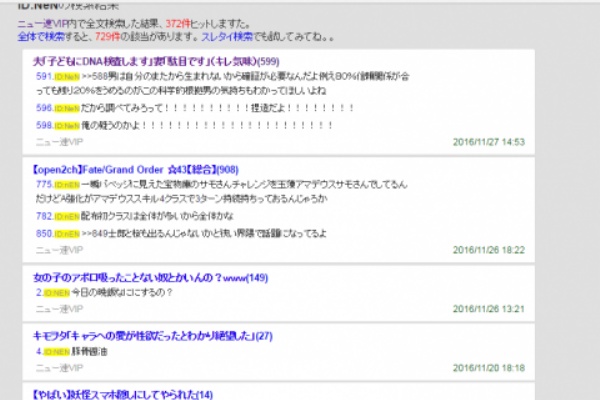The image size is (600, 400).
Task: Click post number 782
Action: tap(44, 216)
